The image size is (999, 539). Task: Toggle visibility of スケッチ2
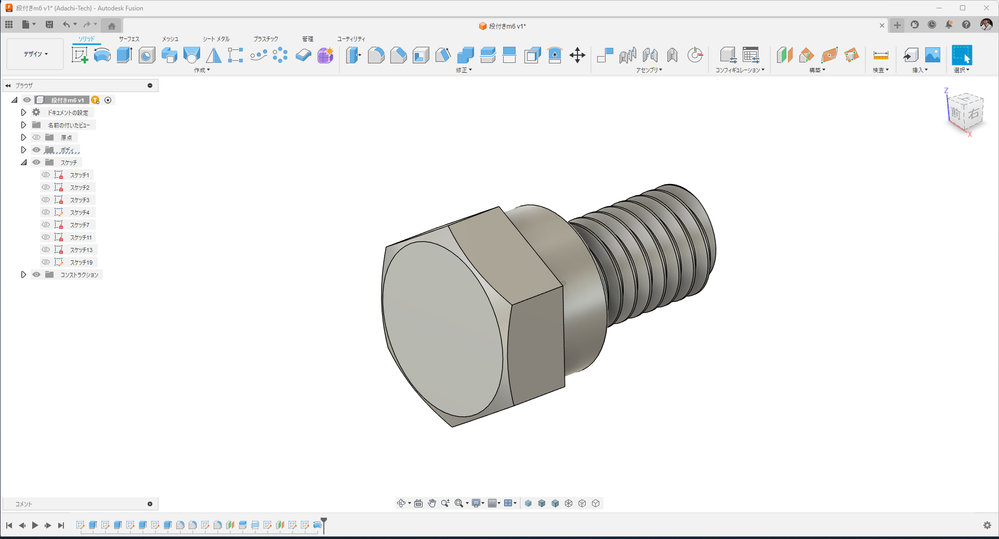45,187
